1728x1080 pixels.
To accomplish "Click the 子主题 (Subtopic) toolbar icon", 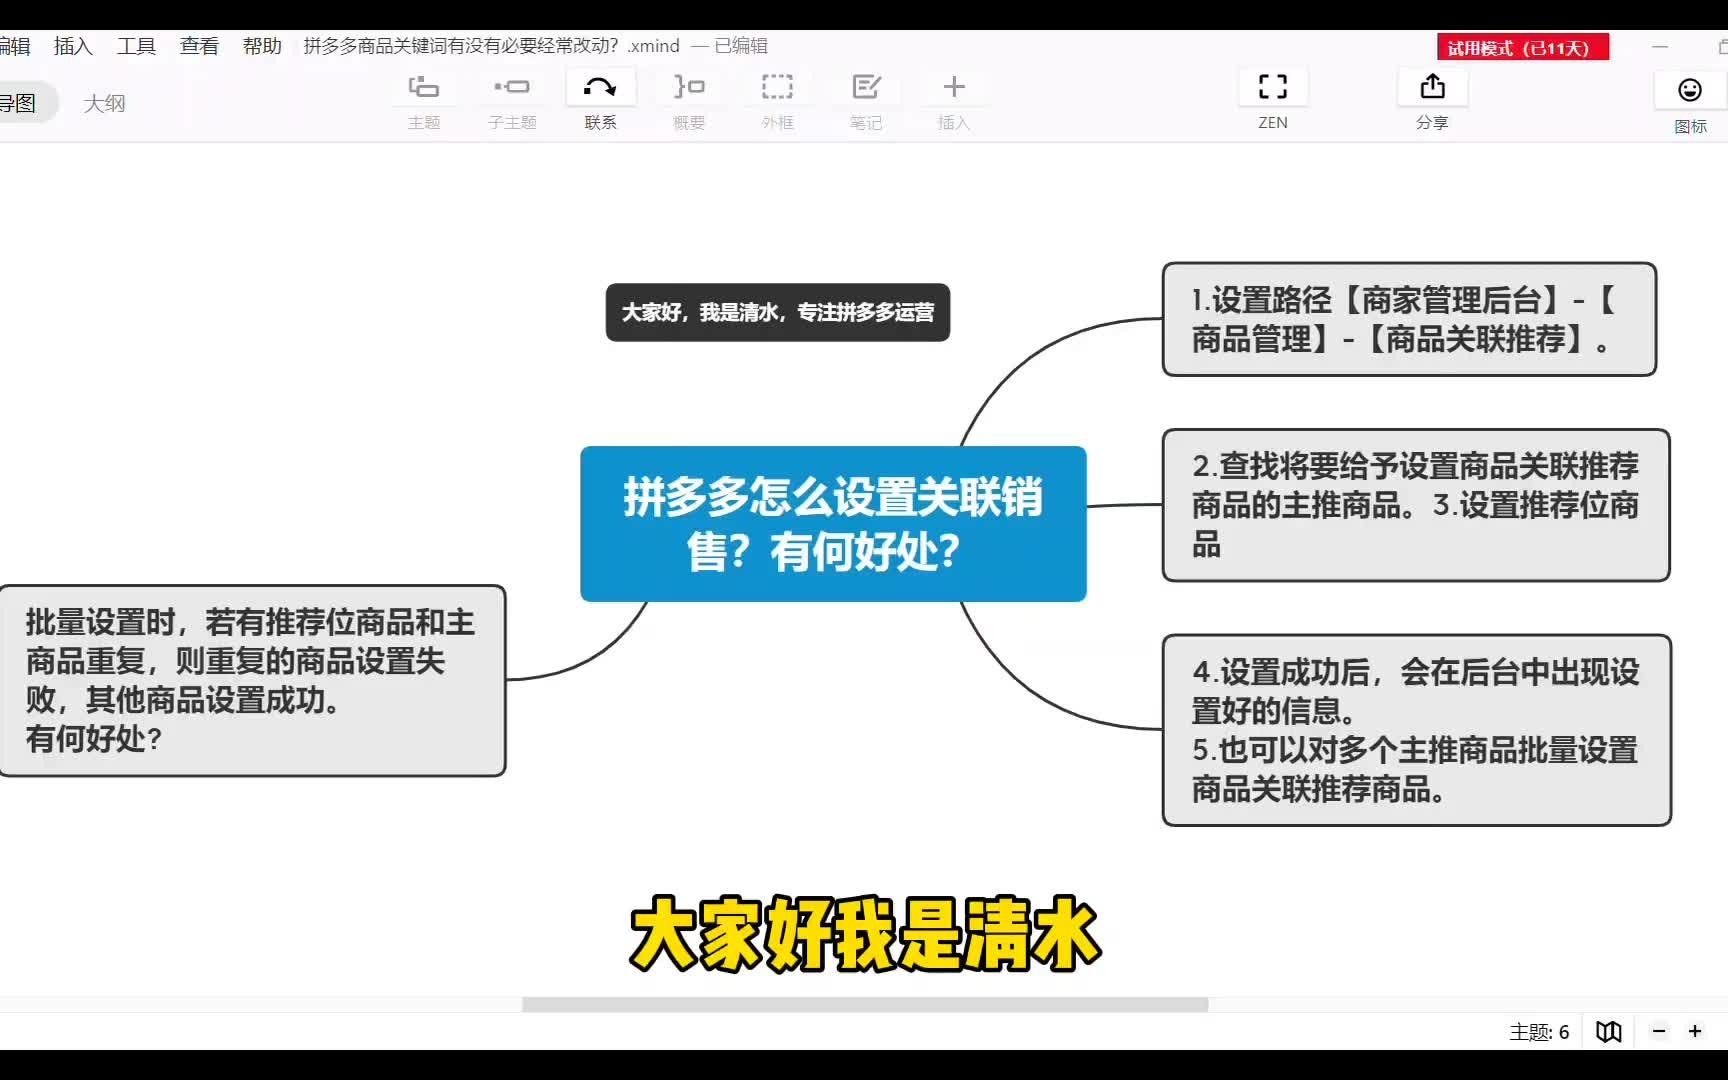I will pyautogui.click(x=512, y=88).
